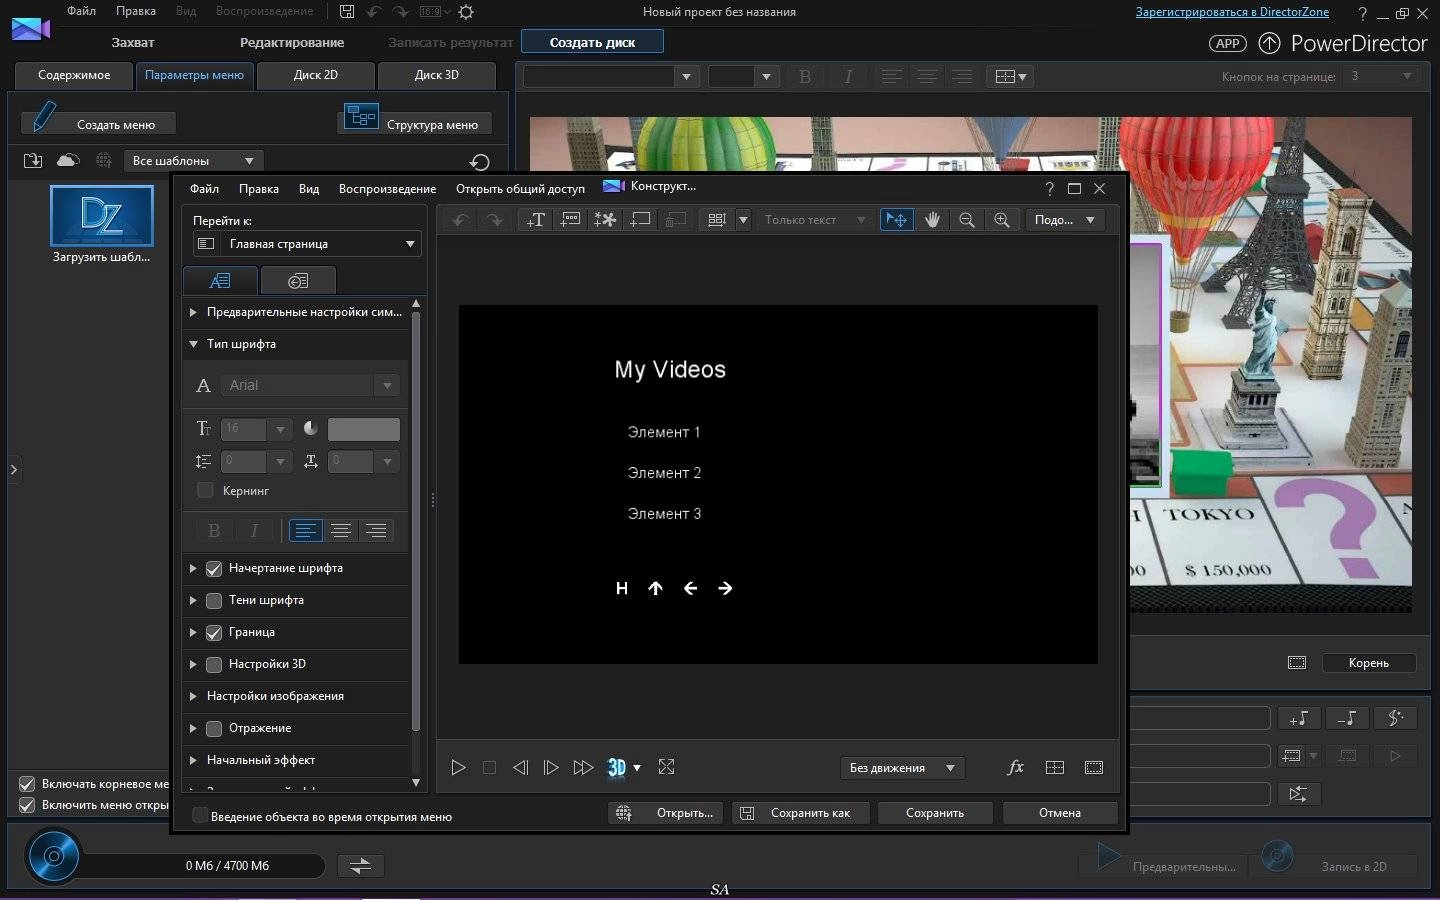Click the up arrow navigation button in preview

(656, 588)
